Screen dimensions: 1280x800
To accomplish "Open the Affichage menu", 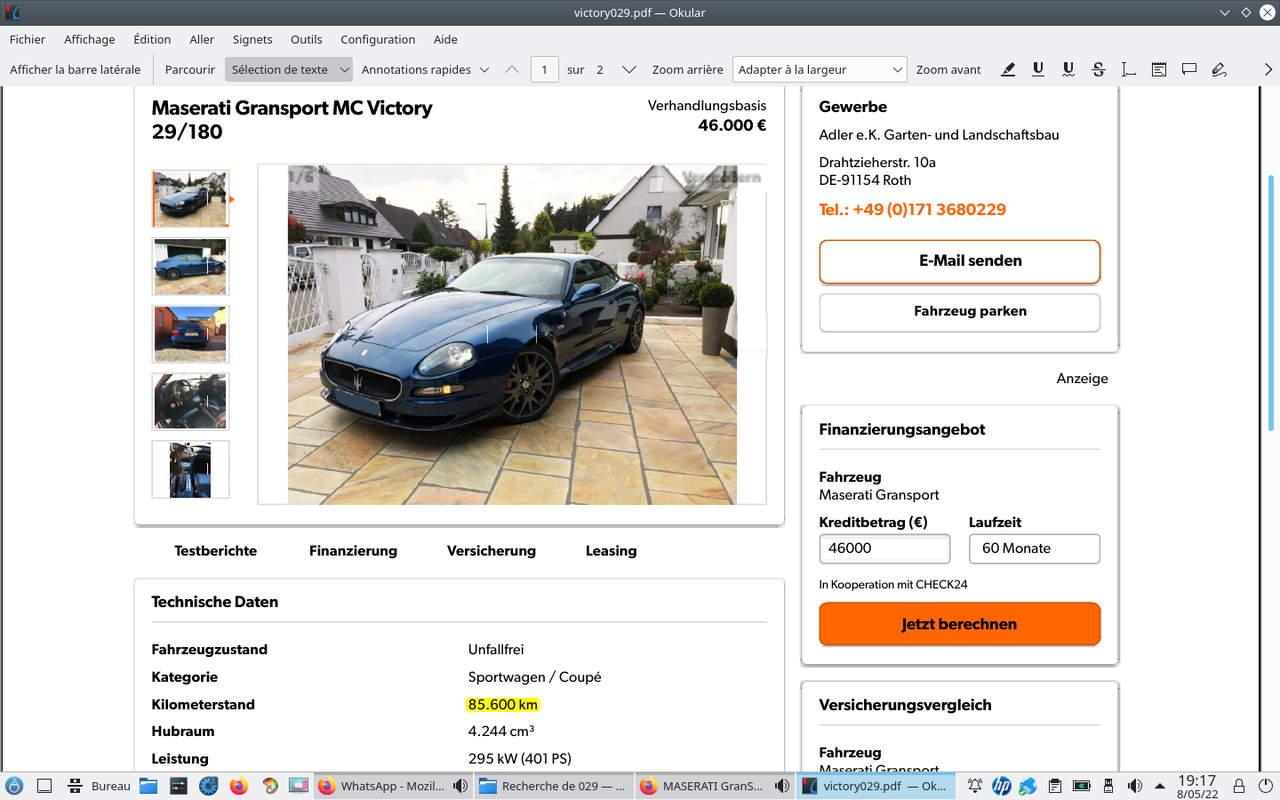I will pos(89,40).
